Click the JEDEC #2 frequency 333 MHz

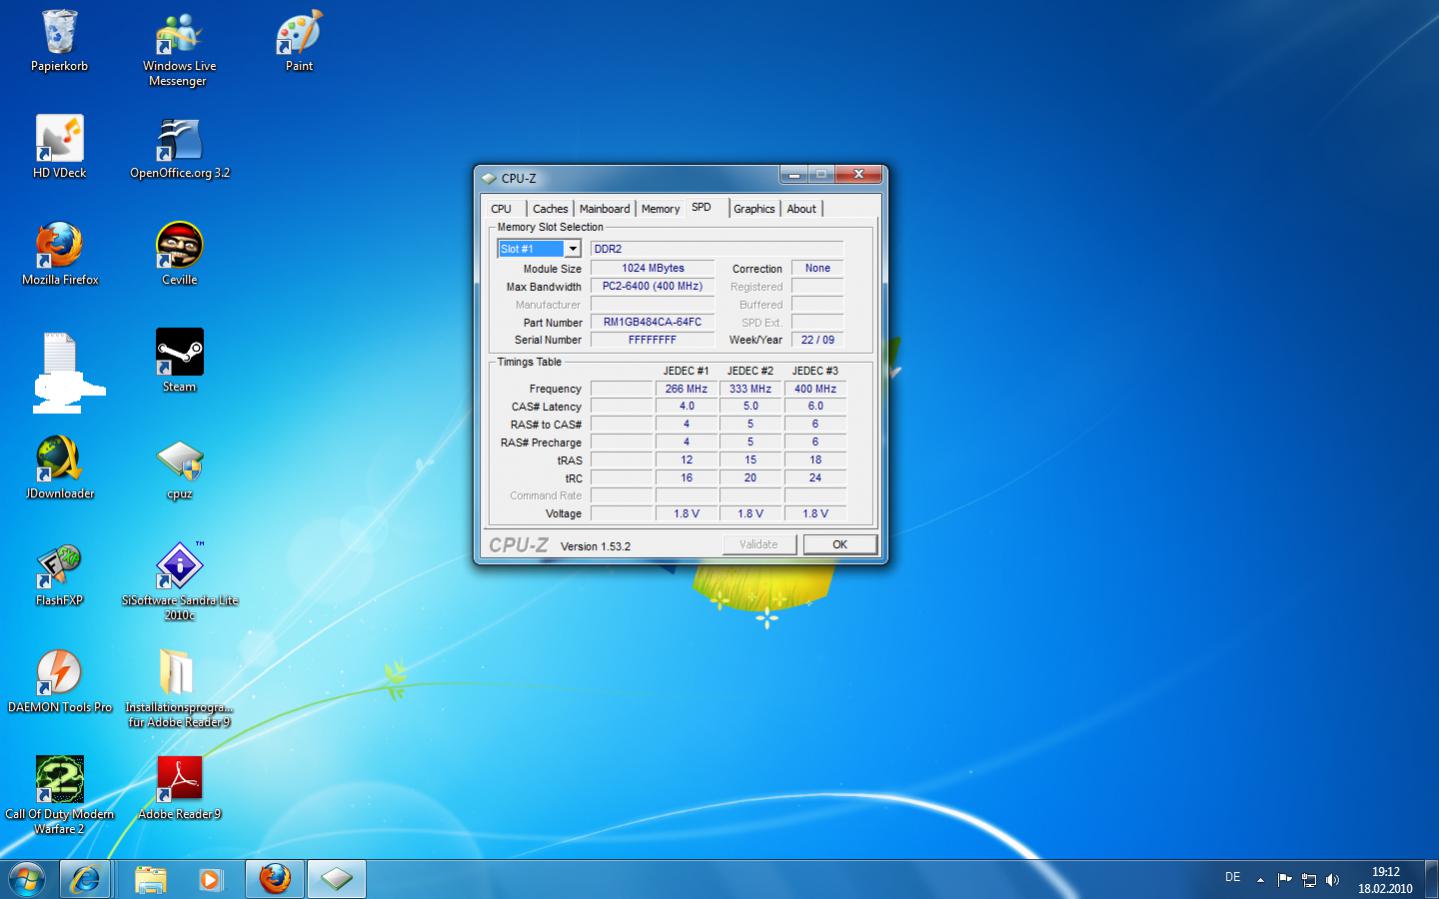pos(751,389)
